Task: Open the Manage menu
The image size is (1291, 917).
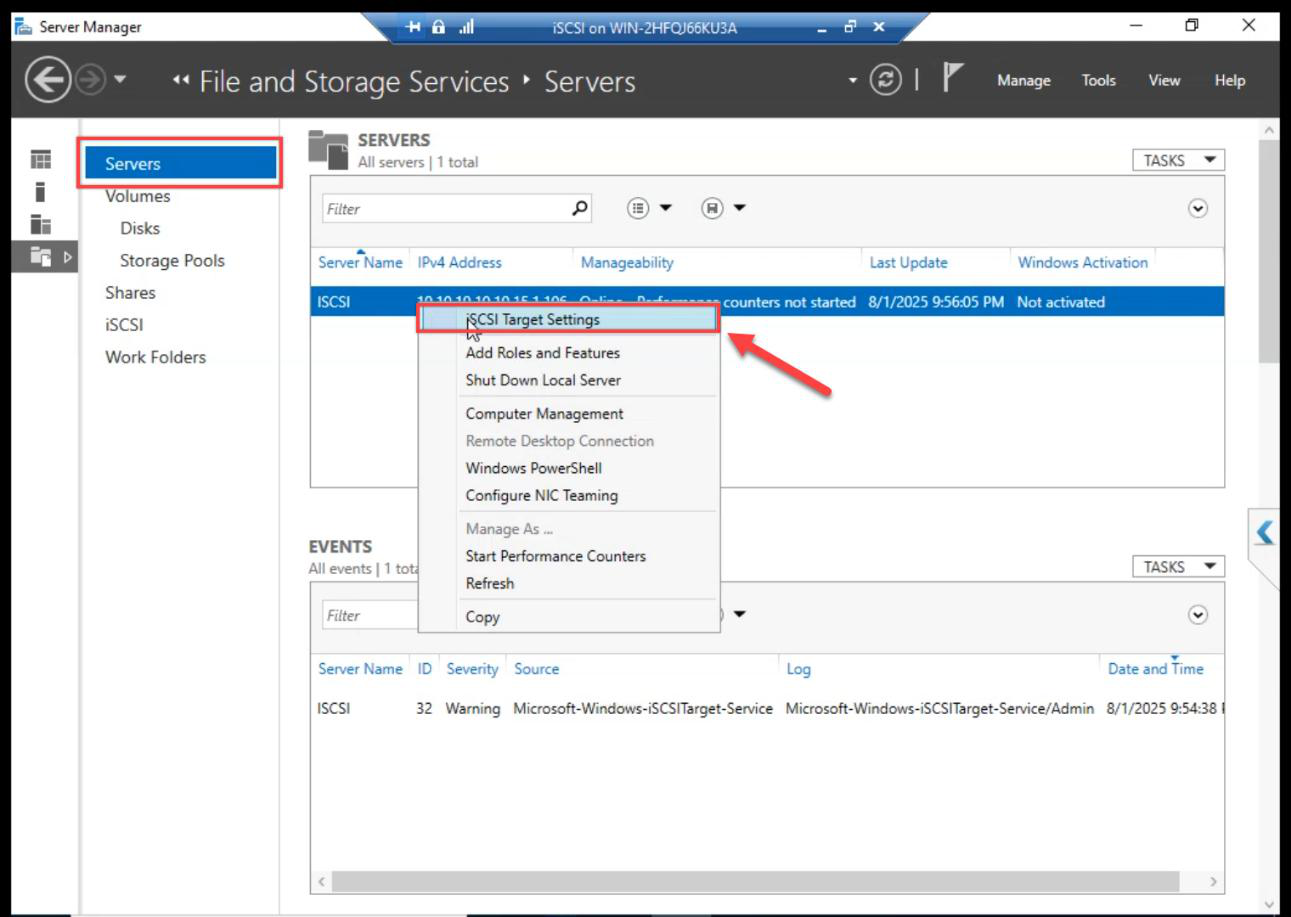Action: coord(1023,81)
